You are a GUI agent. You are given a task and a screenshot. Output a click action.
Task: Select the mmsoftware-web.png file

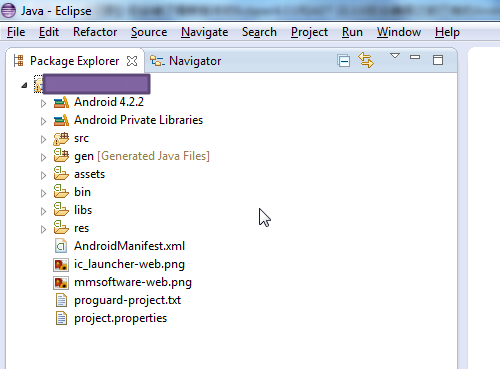tap(133, 282)
